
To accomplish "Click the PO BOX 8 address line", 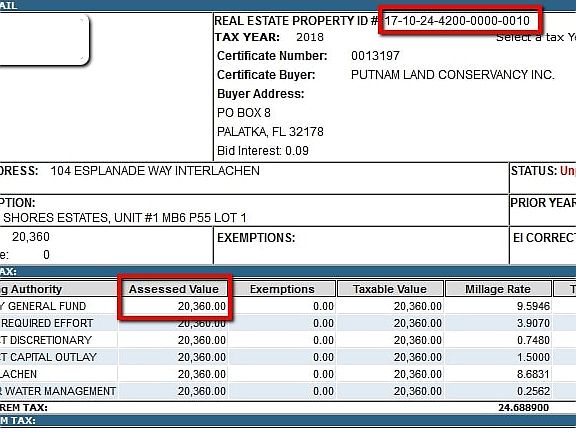I will (244, 113).
